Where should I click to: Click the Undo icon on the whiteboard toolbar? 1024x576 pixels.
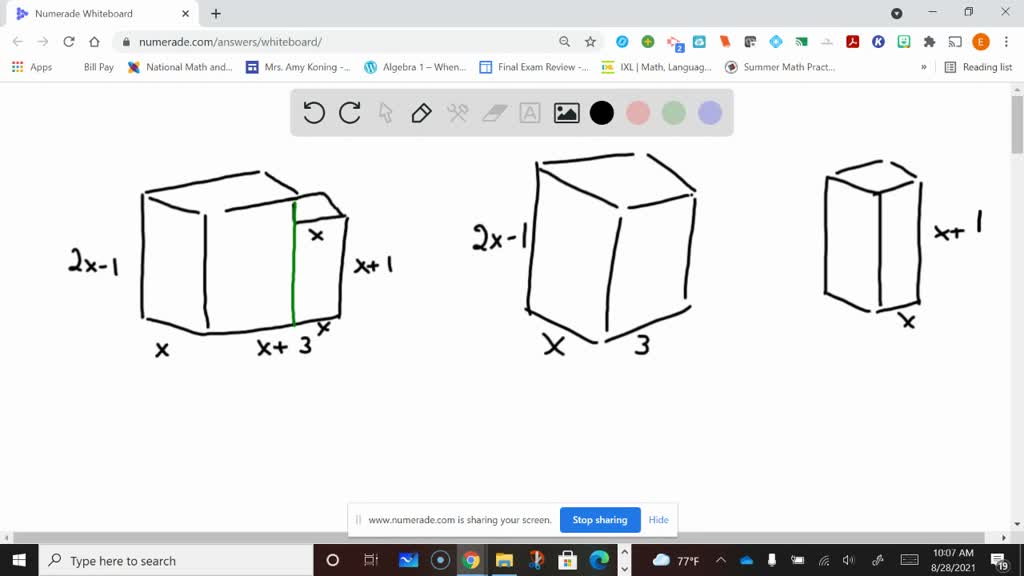[313, 113]
